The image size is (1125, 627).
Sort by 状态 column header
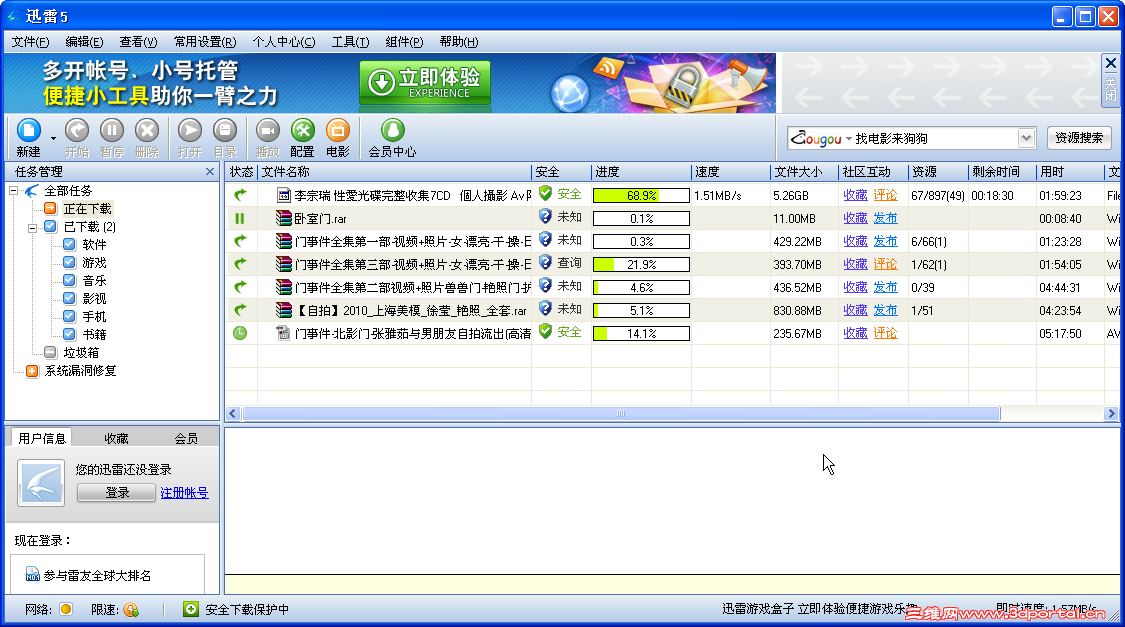click(x=241, y=171)
